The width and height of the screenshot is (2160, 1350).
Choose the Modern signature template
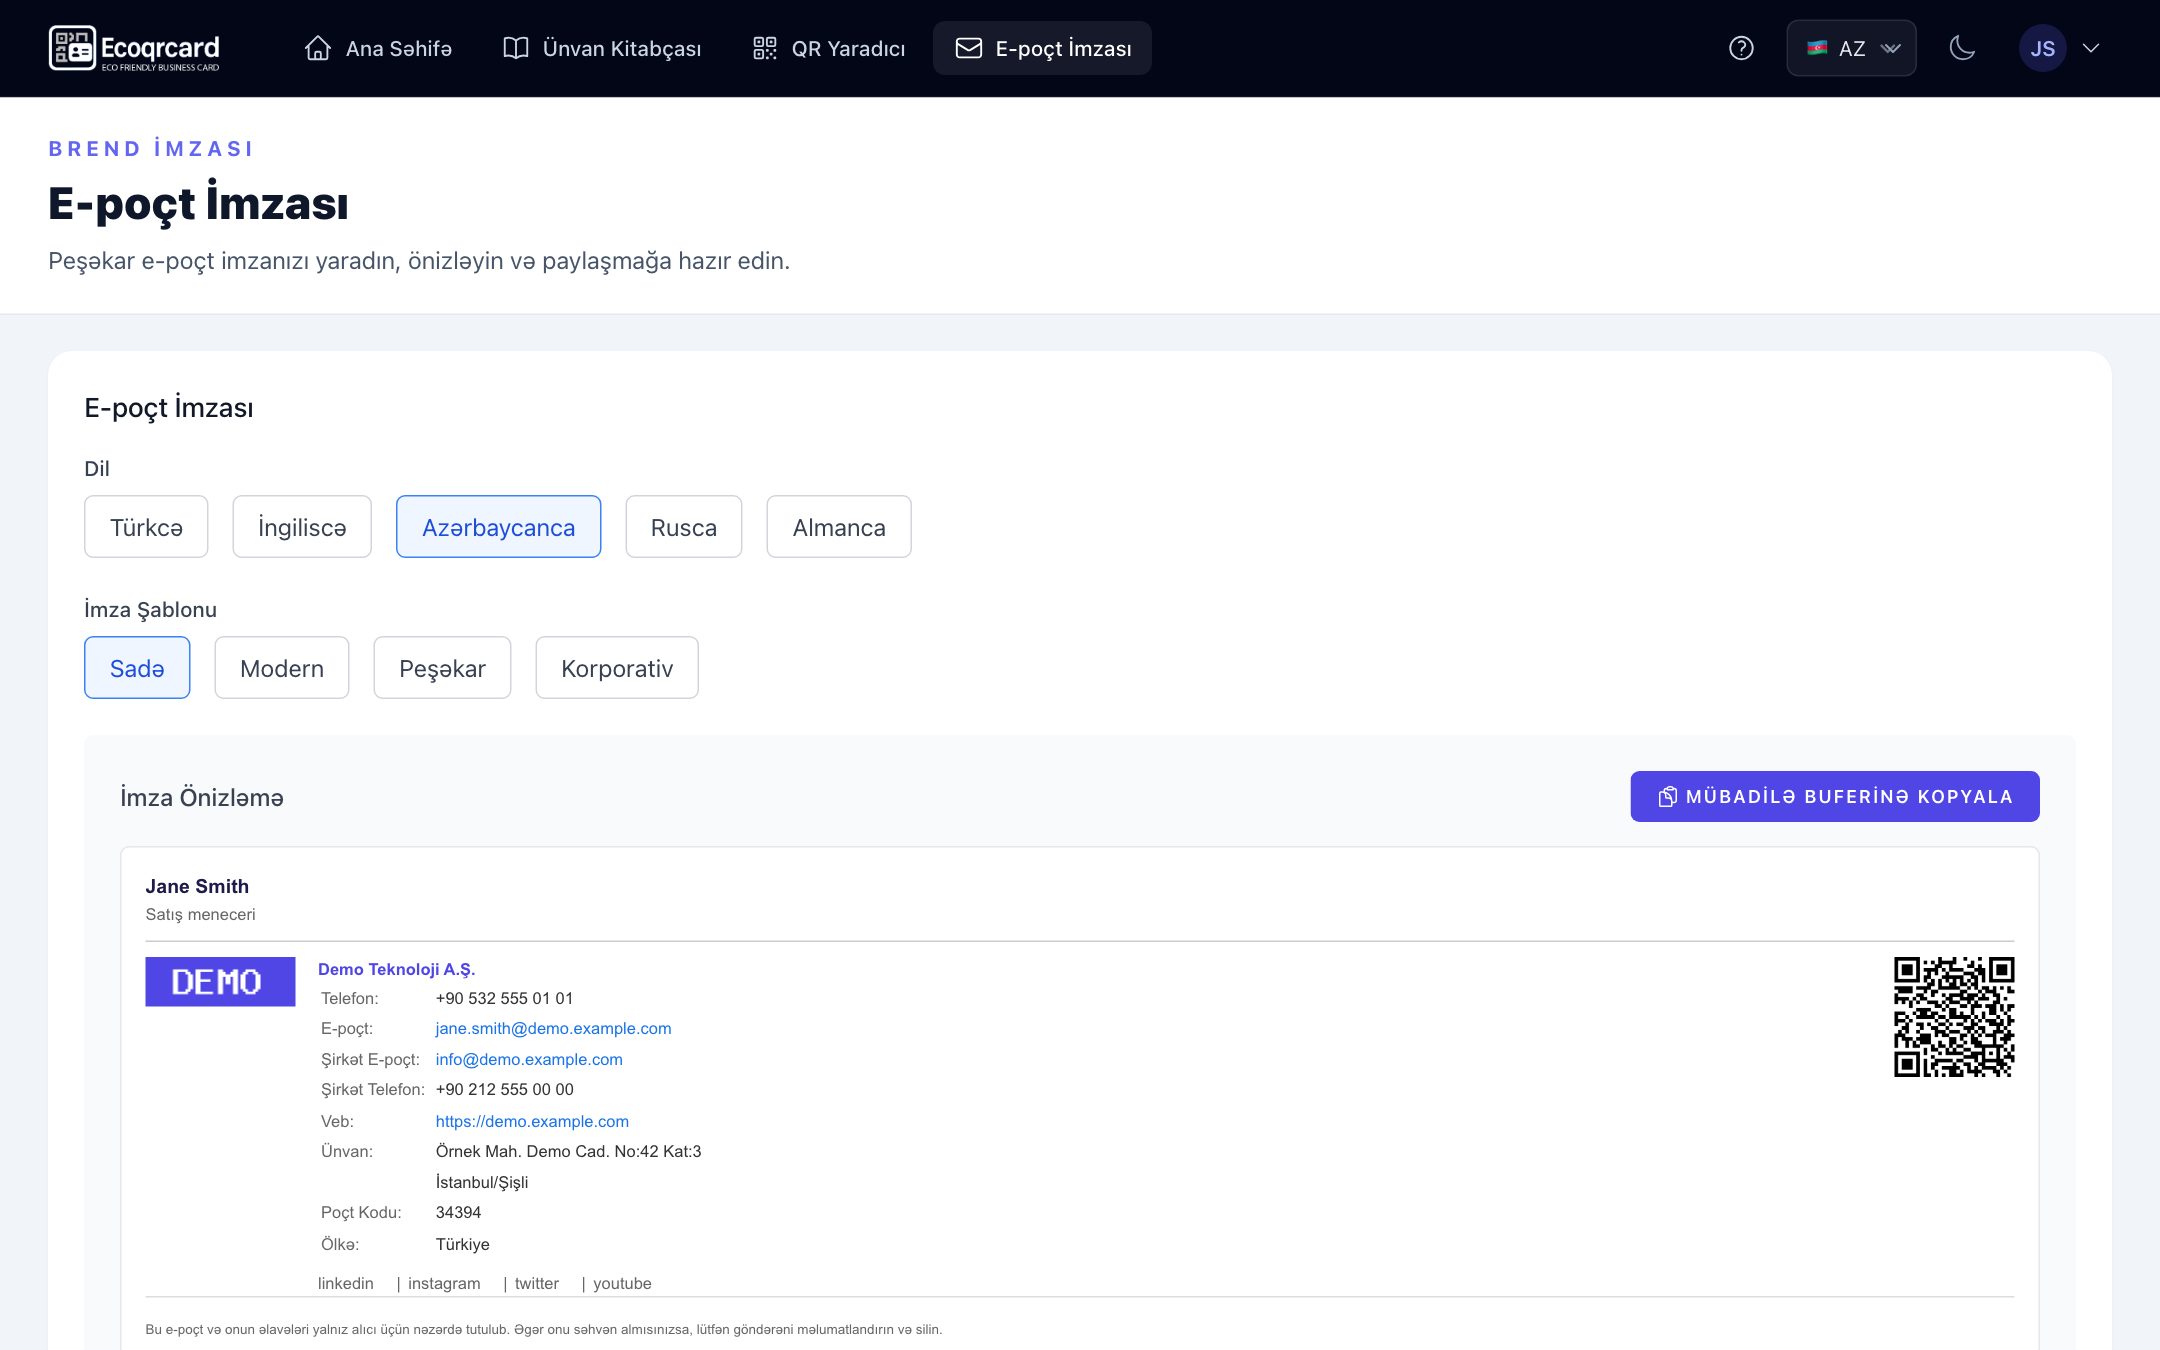pyautogui.click(x=282, y=668)
